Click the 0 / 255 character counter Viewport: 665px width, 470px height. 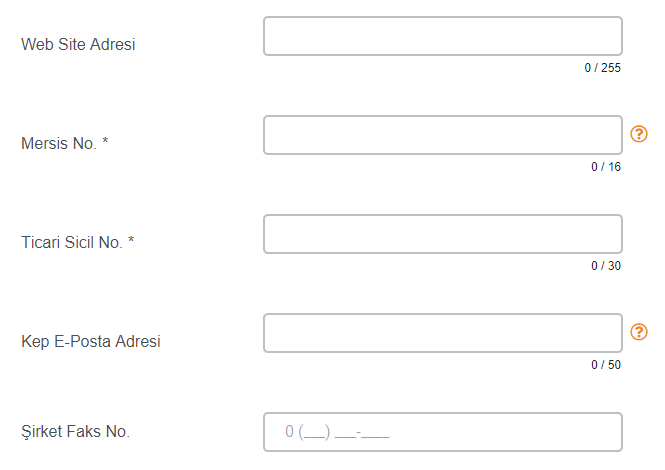[x=603, y=68]
